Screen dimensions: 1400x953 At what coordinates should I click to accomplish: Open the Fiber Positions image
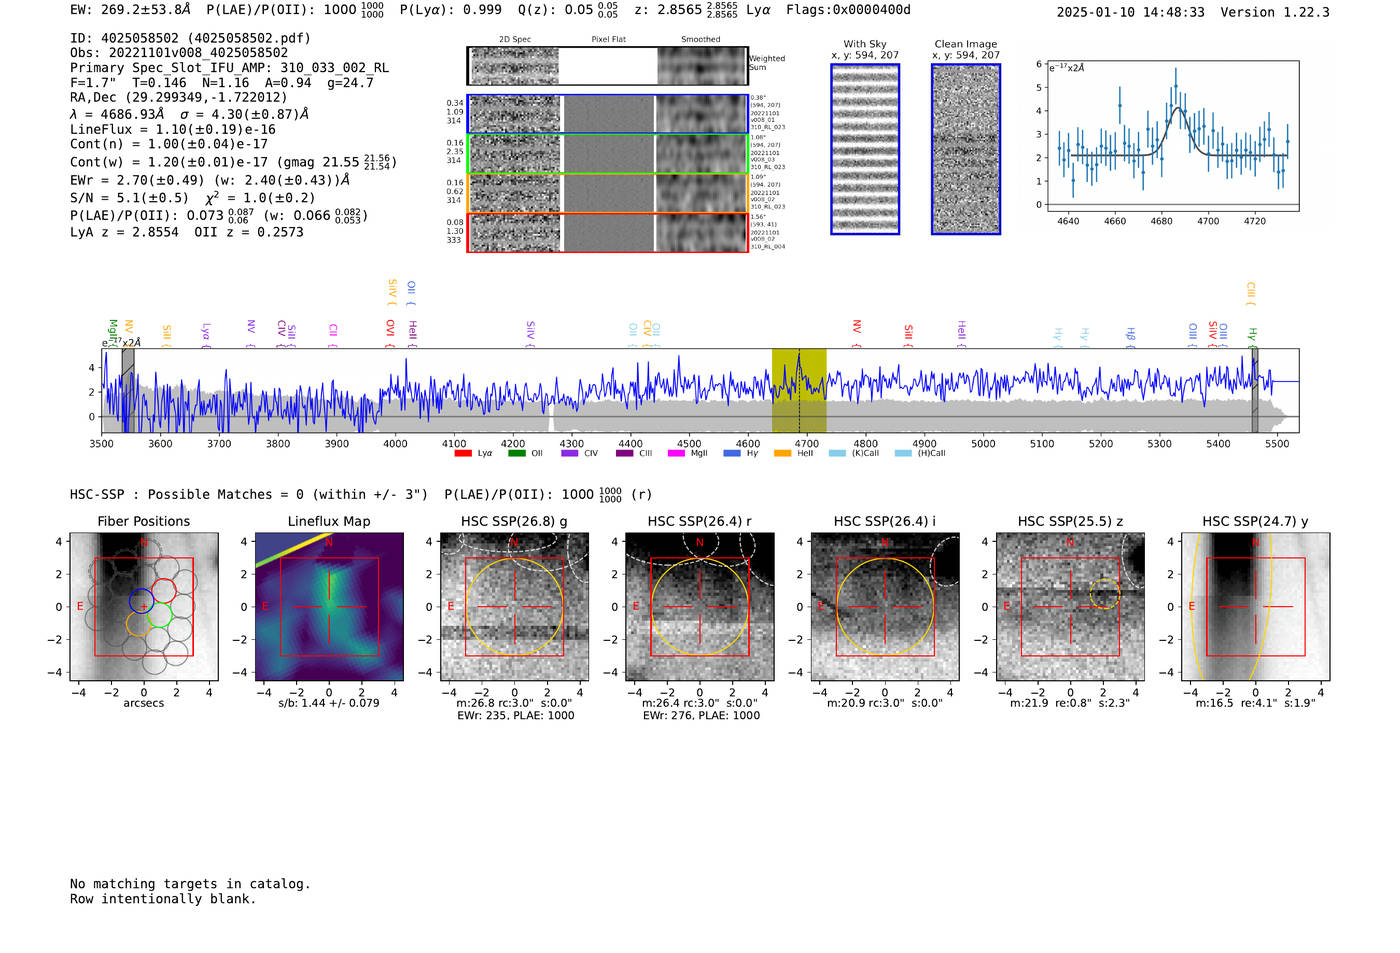143,607
